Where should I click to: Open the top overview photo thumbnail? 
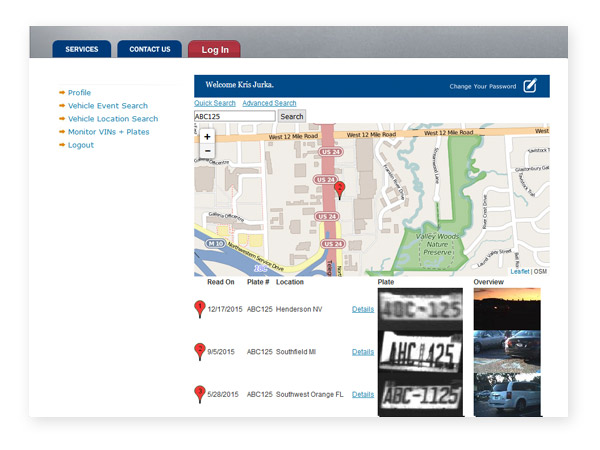click(x=506, y=309)
